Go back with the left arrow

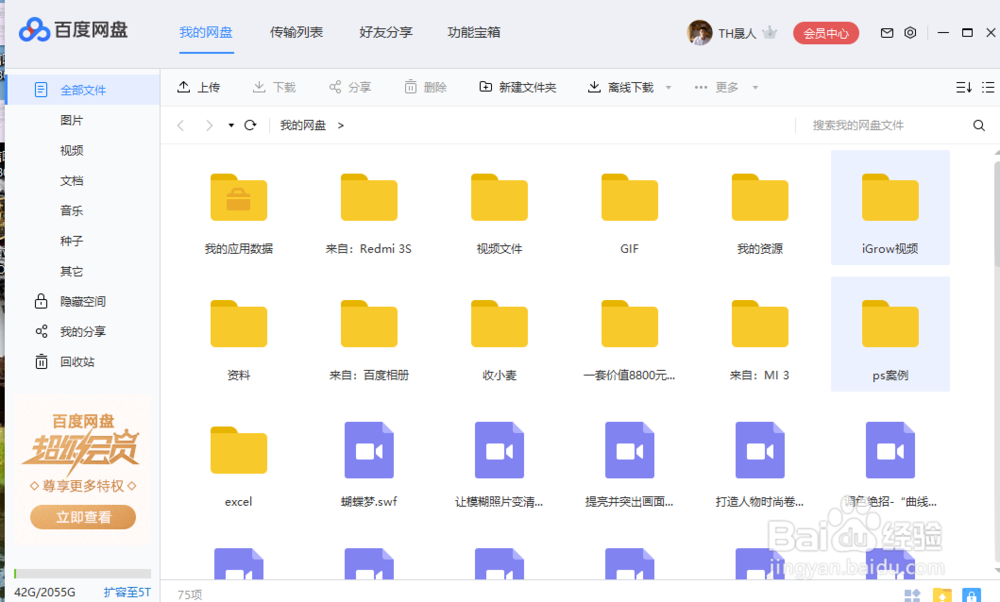pyautogui.click(x=181, y=125)
